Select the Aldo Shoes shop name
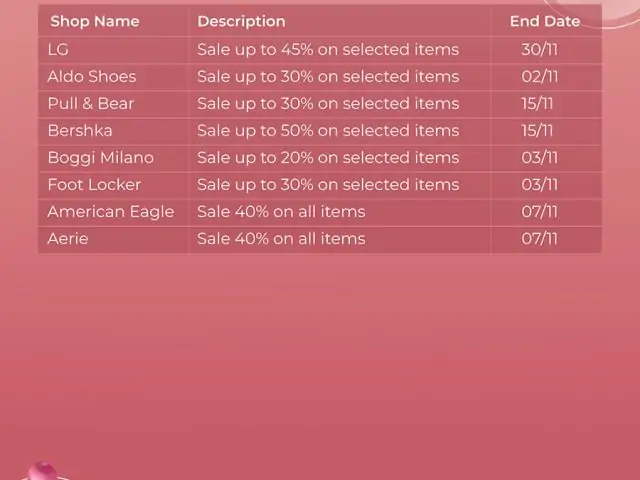Image resolution: width=640 pixels, height=480 pixels. [x=92, y=76]
